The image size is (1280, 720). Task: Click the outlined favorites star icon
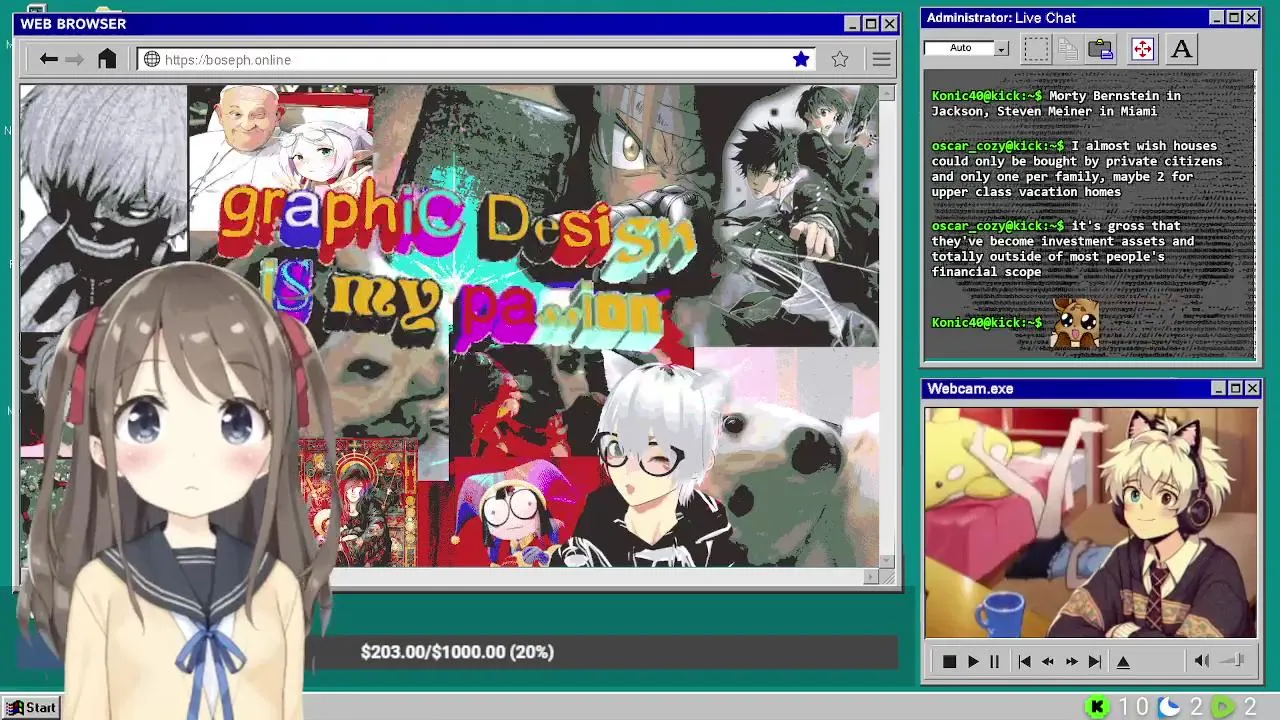click(840, 60)
